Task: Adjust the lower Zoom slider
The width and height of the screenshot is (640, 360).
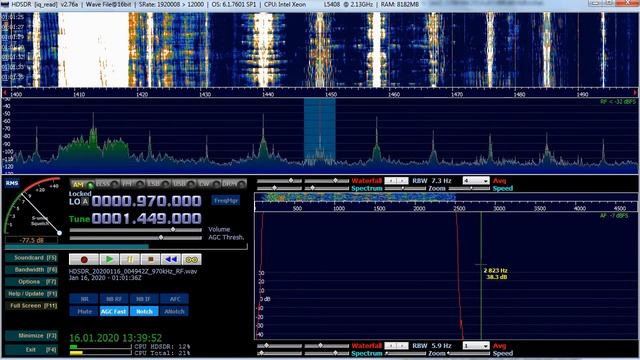Action: tap(405, 353)
